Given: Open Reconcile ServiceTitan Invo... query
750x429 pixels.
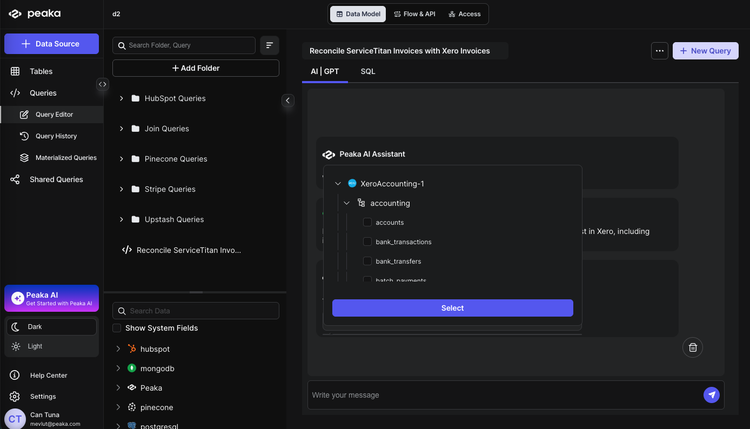Looking at the screenshot, I should click(x=188, y=250).
